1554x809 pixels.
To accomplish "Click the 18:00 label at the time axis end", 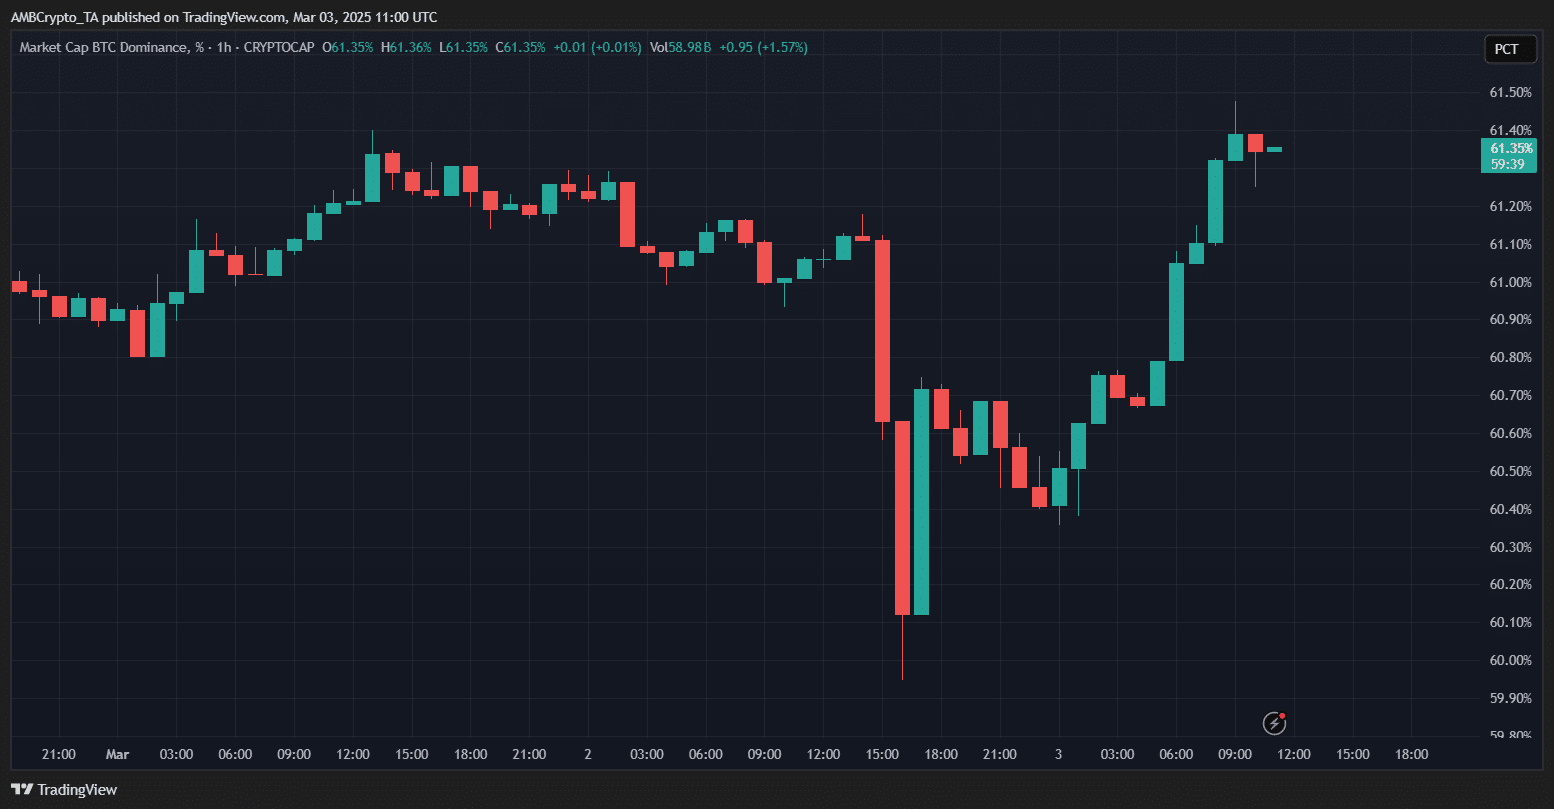I will point(1411,754).
